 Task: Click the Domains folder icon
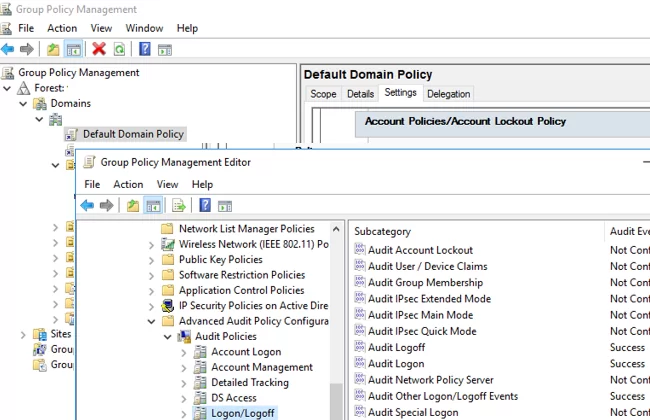pos(40,103)
